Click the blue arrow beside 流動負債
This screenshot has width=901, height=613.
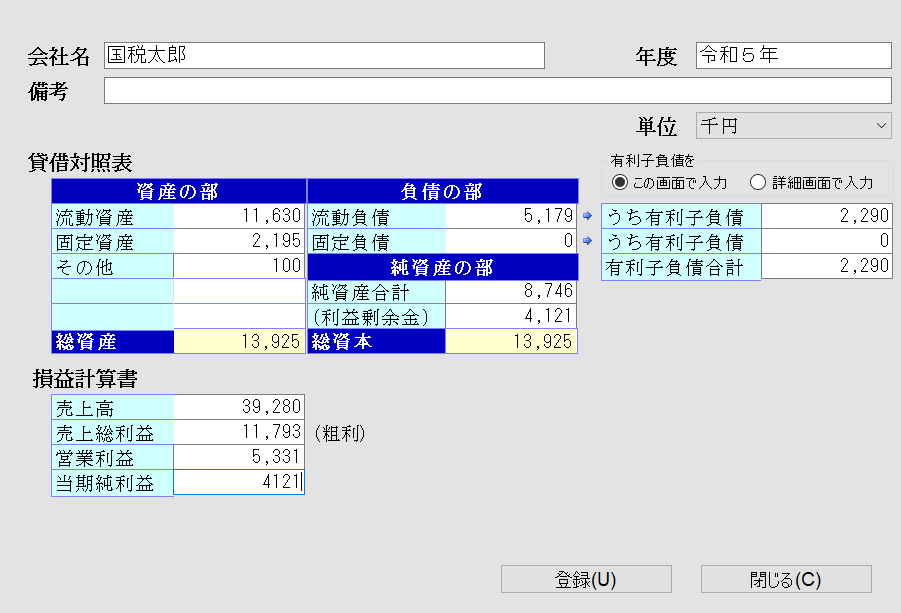click(586, 215)
